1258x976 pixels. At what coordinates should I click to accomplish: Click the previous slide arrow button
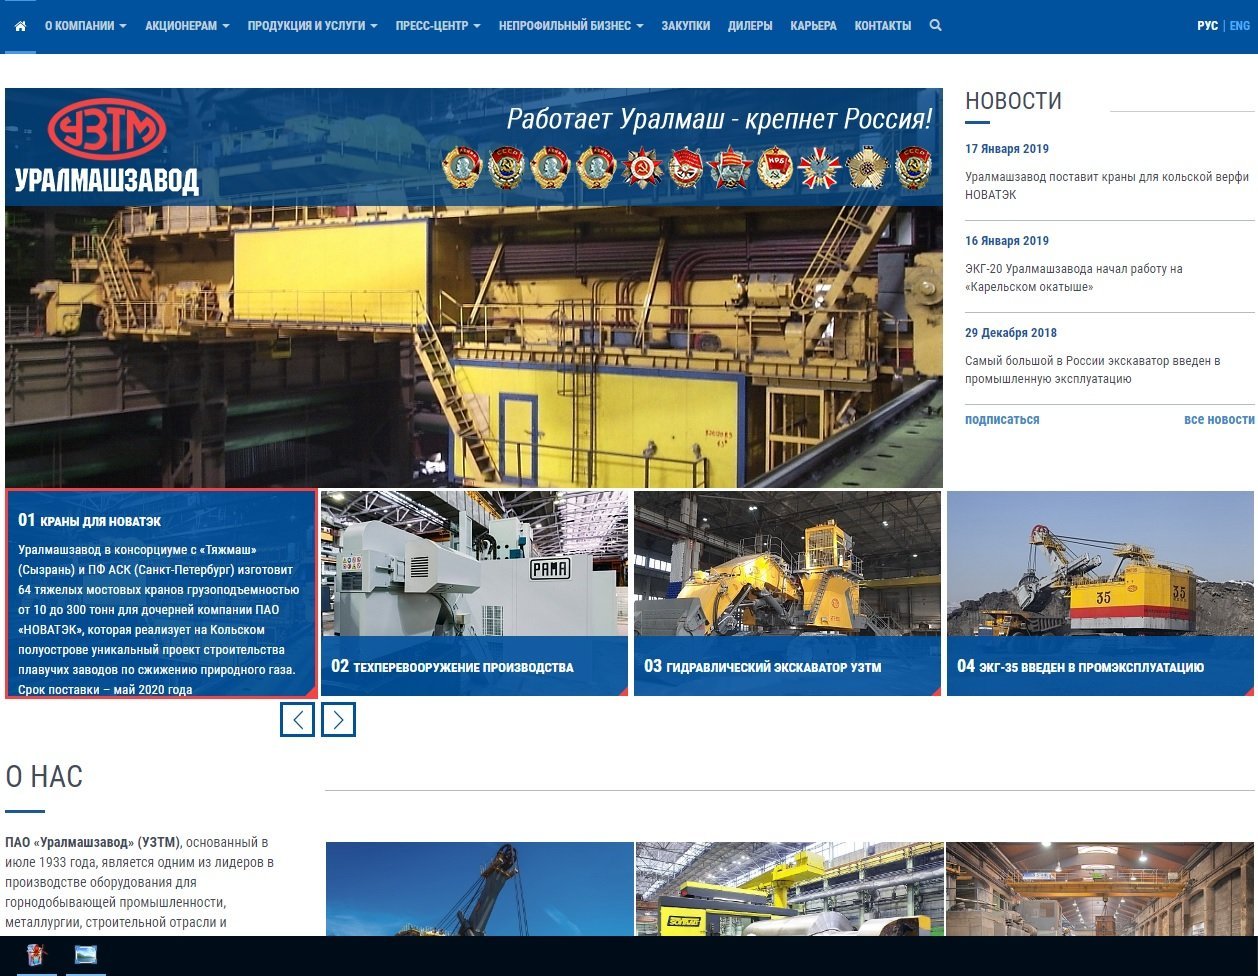pos(297,719)
